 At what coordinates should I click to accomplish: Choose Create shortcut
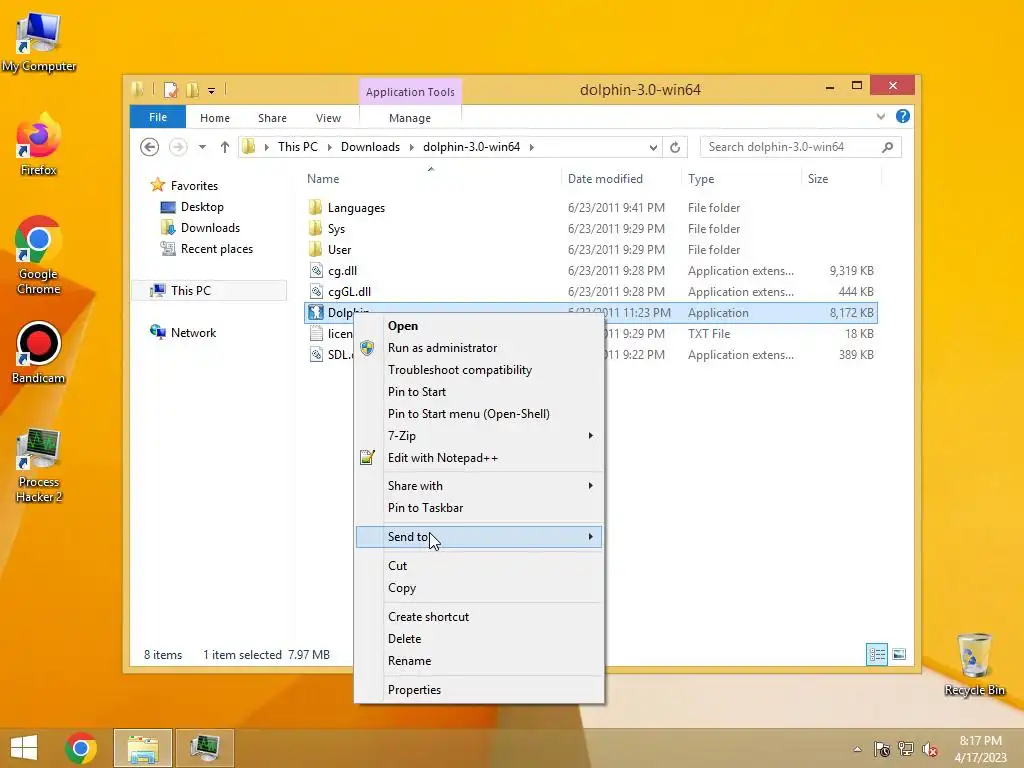click(479, 616)
